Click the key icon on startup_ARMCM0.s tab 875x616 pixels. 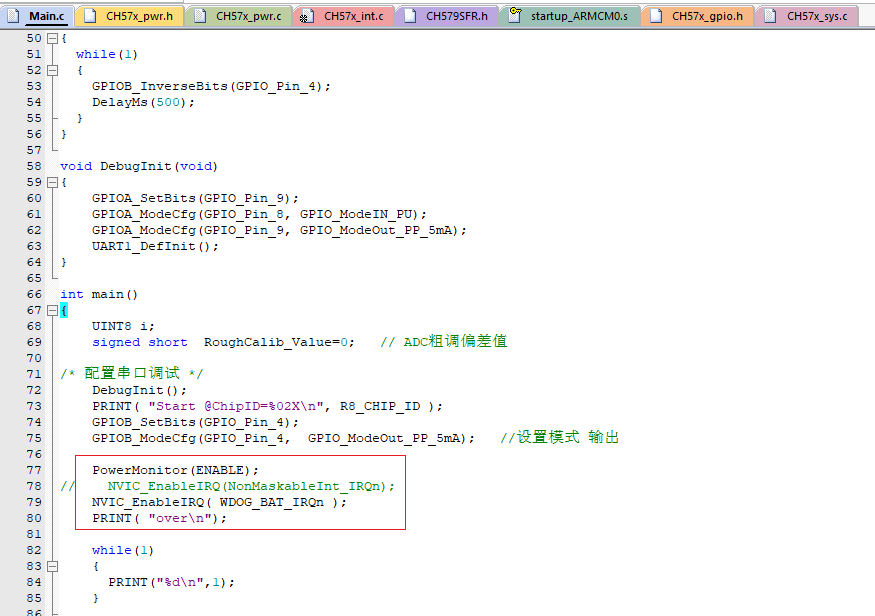click(x=515, y=16)
